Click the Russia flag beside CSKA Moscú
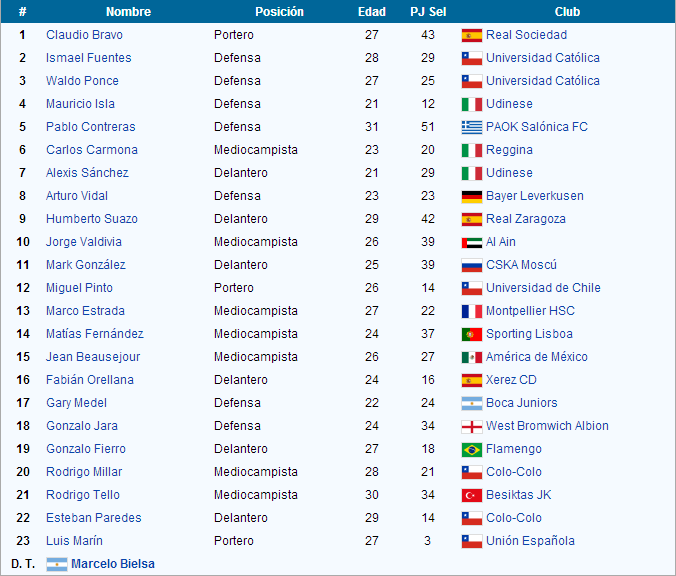 click(472, 265)
